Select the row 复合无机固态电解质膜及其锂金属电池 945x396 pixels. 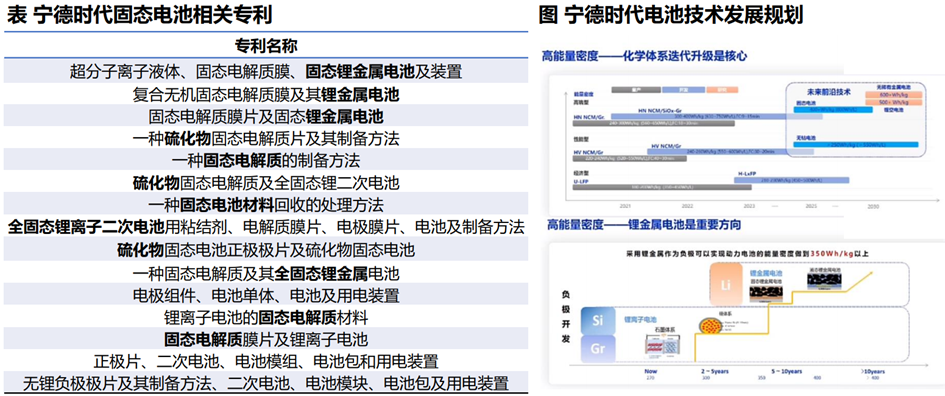266,94
